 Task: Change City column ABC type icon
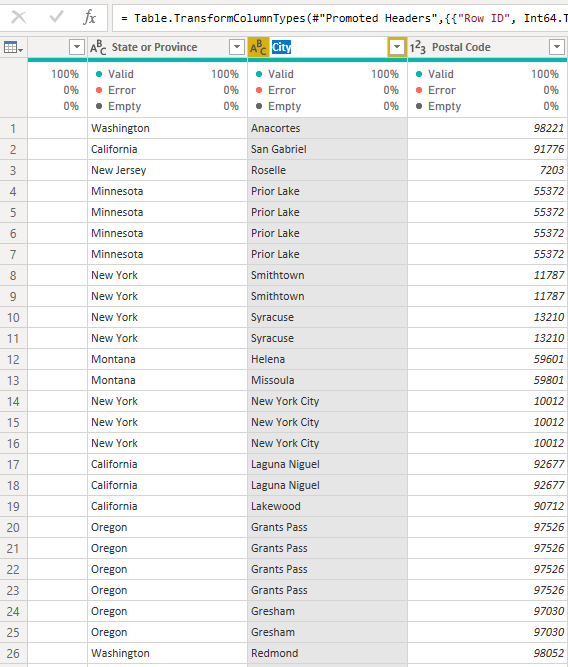pyautogui.click(x=258, y=47)
